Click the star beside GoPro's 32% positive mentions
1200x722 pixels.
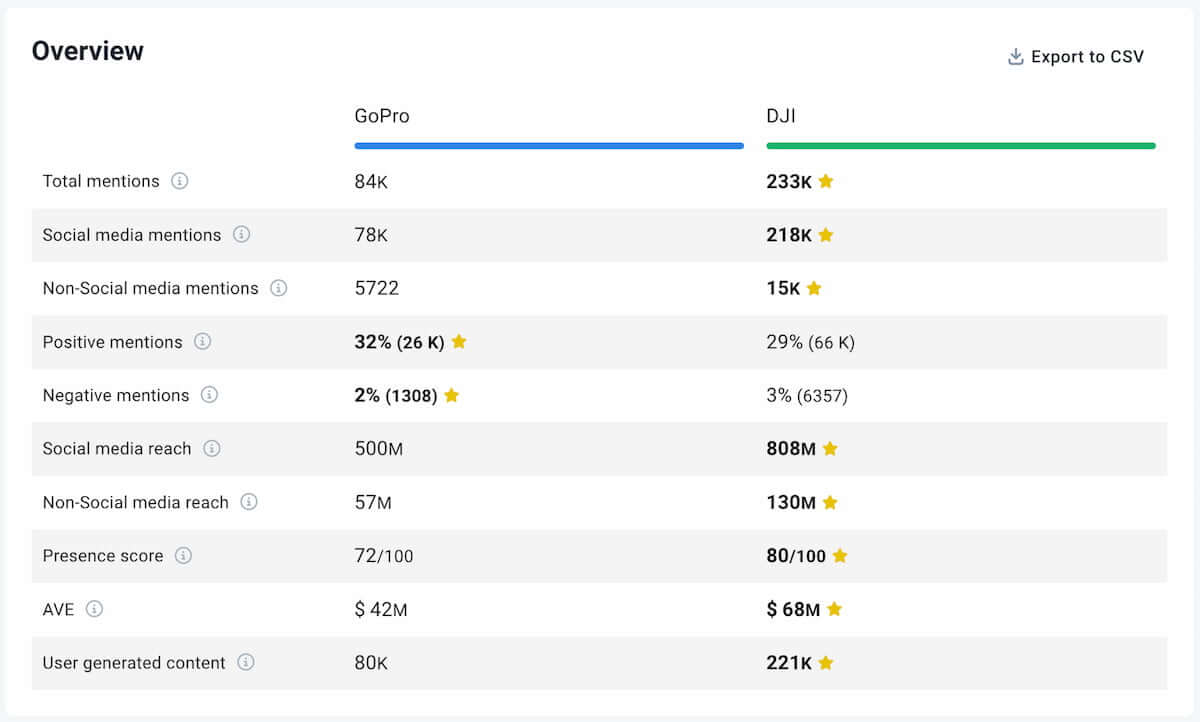[459, 342]
